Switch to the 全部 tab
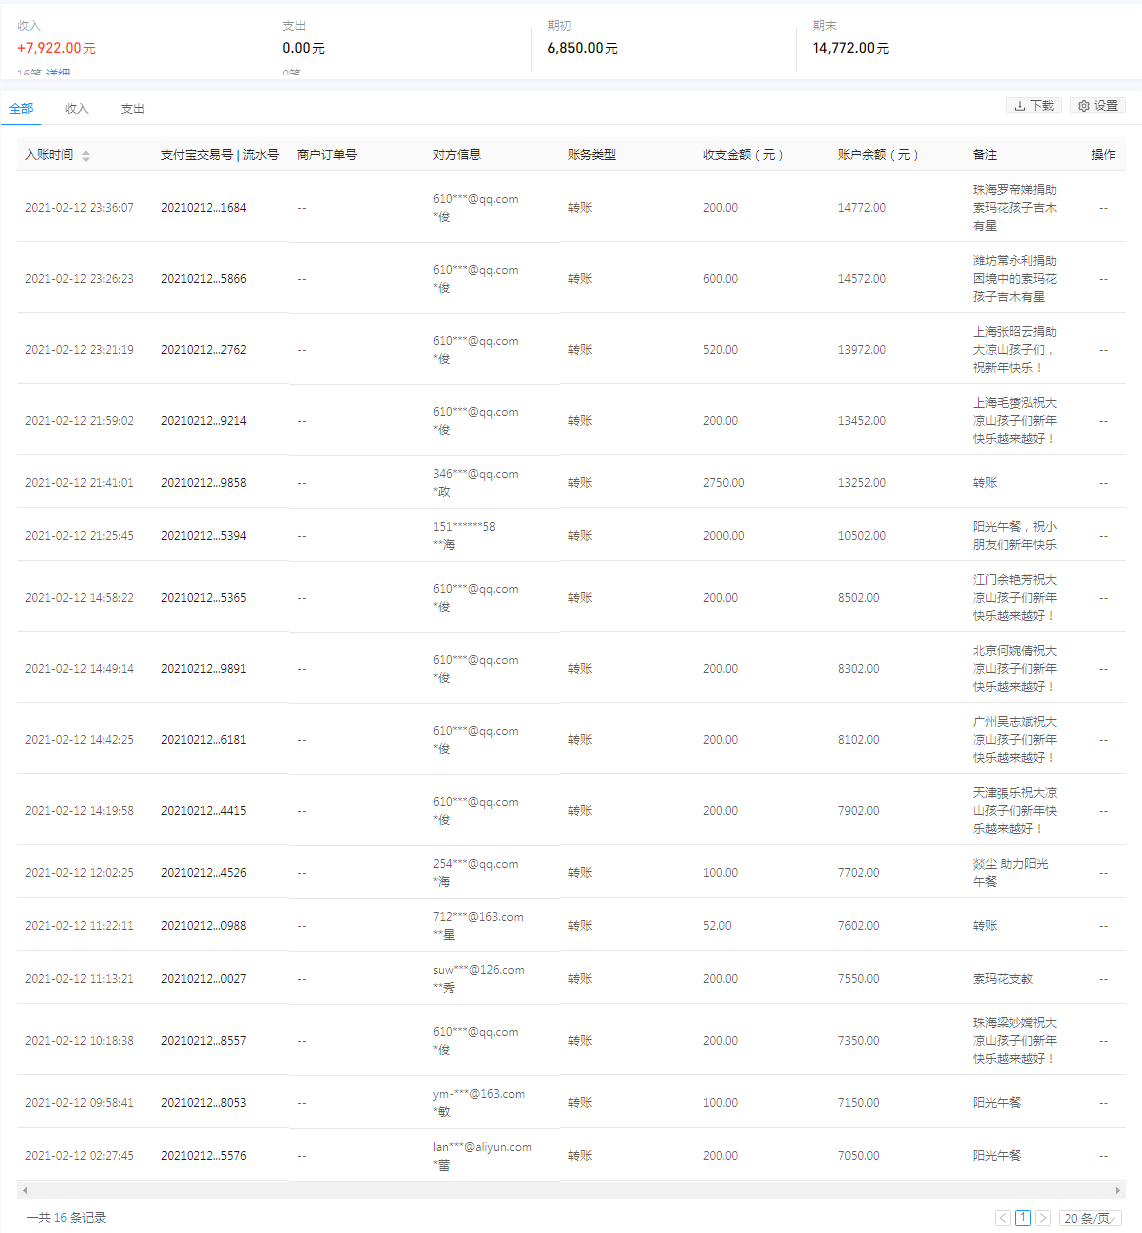 [x=21, y=109]
